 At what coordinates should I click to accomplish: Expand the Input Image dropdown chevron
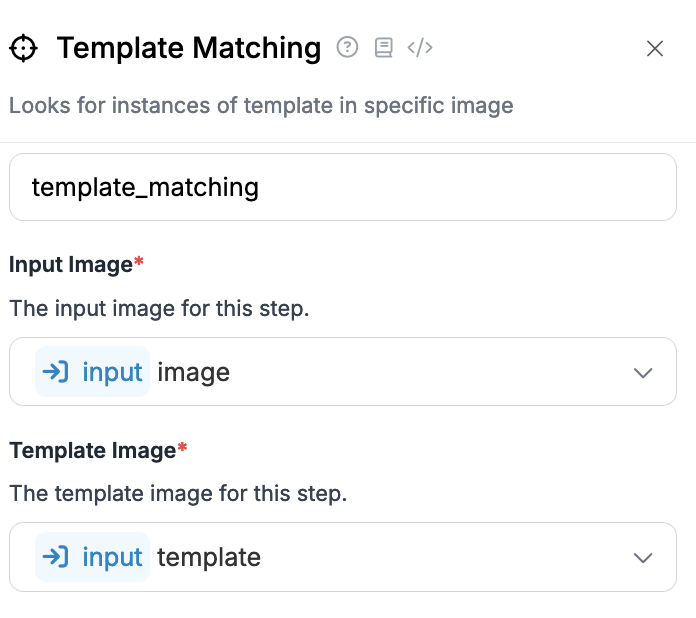[x=643, y=372]
